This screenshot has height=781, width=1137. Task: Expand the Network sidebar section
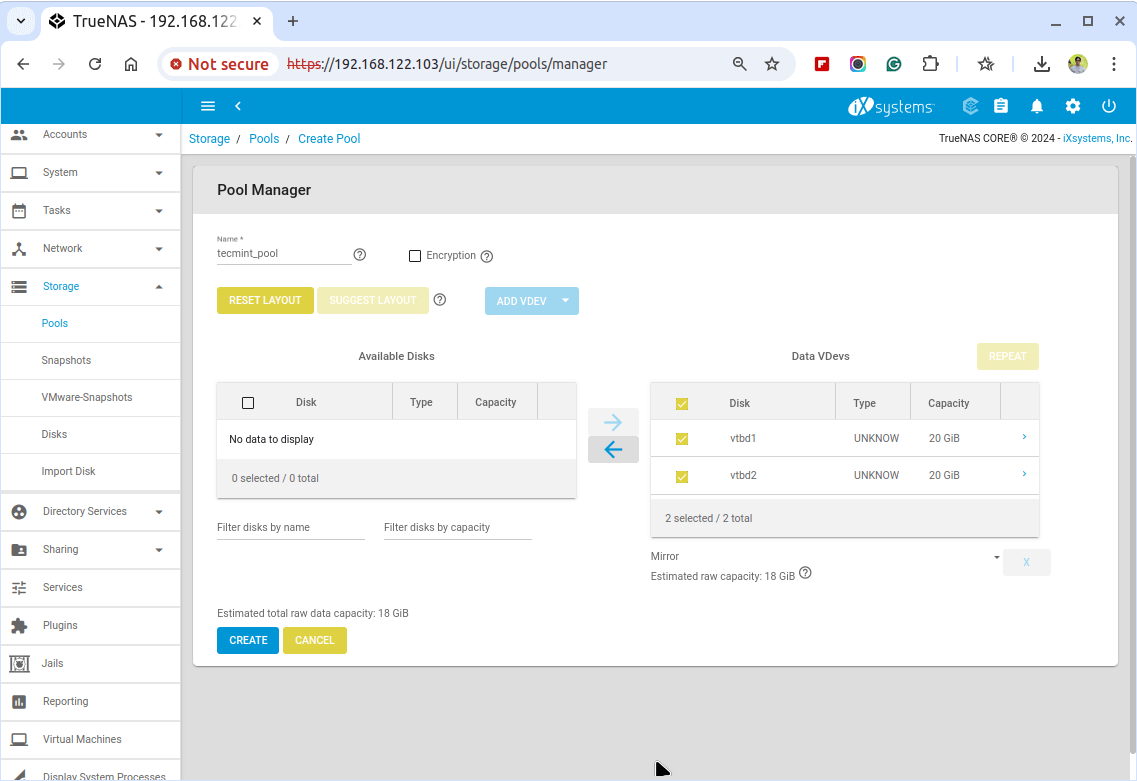91,249
